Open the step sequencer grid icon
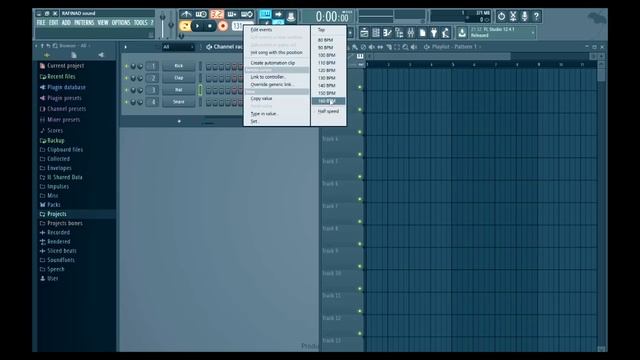Viewport: 640px width, 360px height. pos(376,33)
